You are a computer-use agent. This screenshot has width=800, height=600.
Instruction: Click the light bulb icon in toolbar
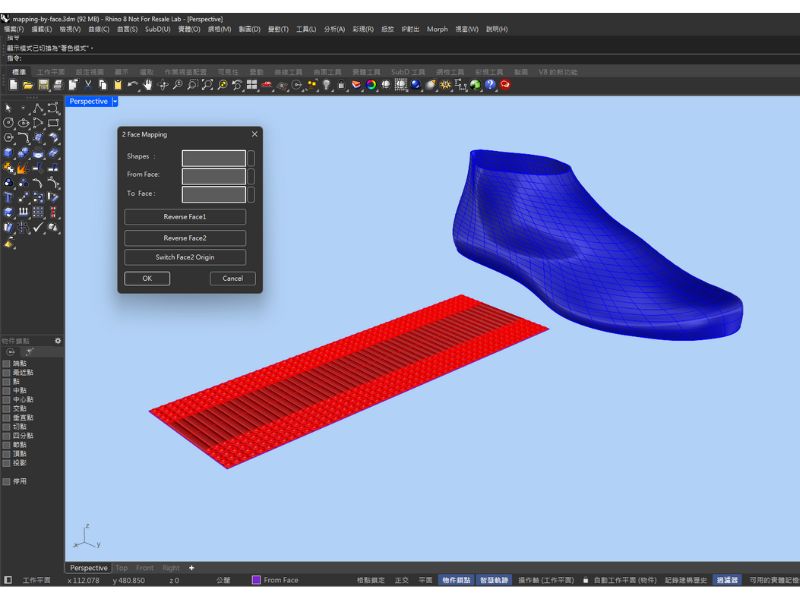point(326,85)
